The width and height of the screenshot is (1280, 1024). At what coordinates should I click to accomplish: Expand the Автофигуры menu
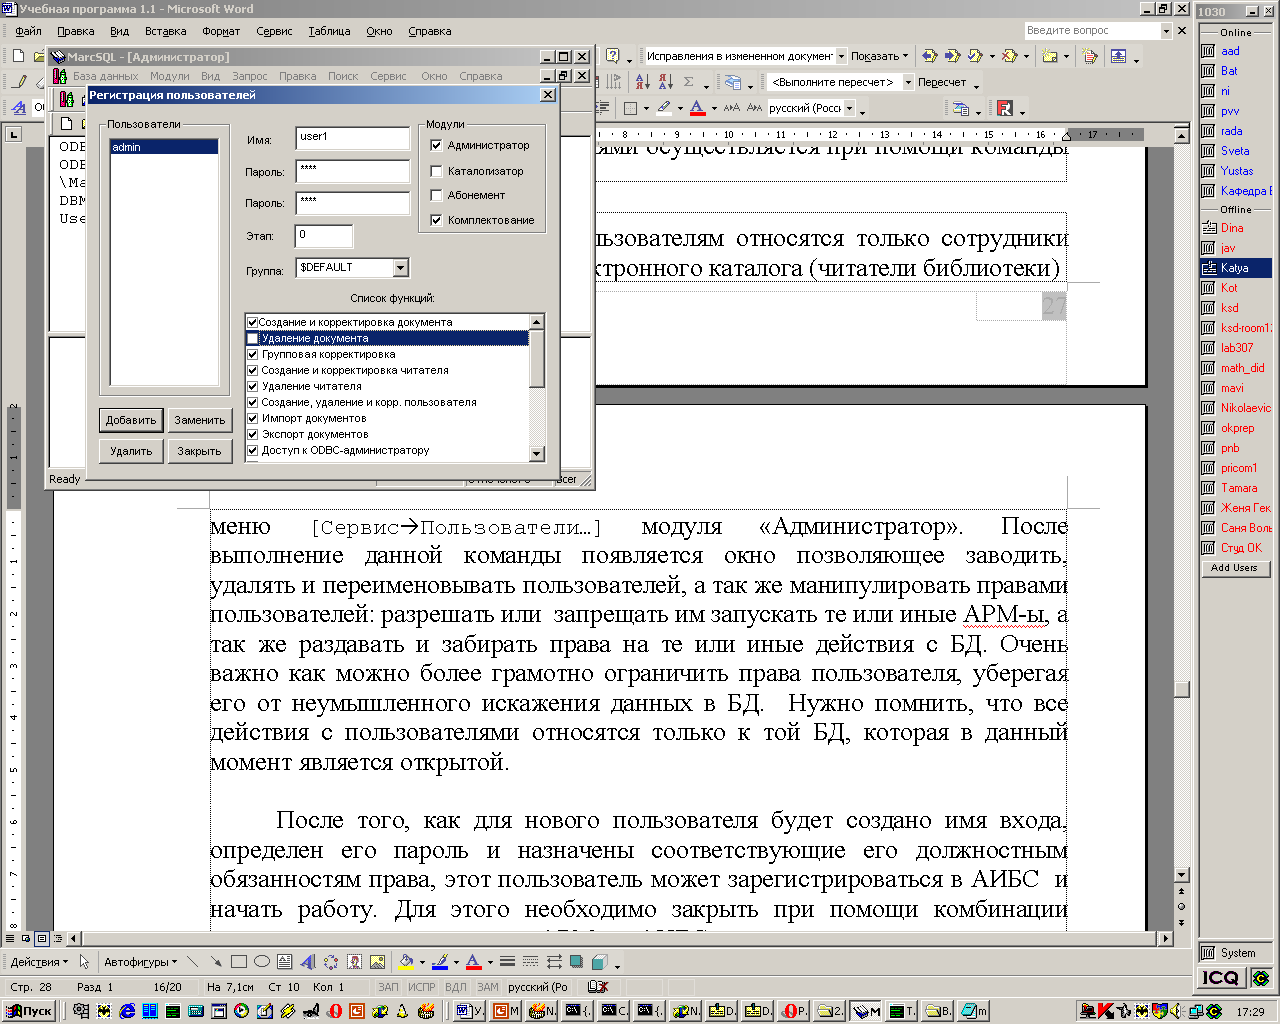coord(140,962)
